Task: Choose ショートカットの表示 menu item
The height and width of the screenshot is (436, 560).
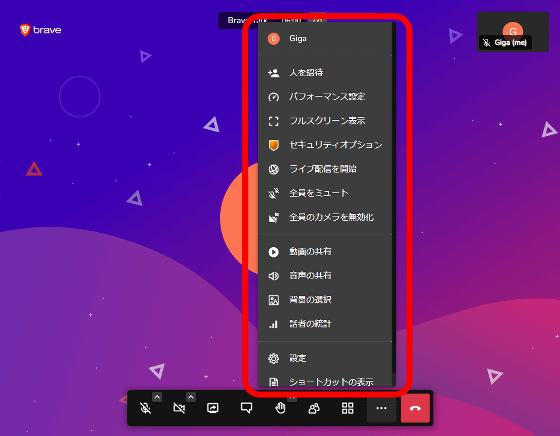Action: pyautogui.click(x=325, y=381)
